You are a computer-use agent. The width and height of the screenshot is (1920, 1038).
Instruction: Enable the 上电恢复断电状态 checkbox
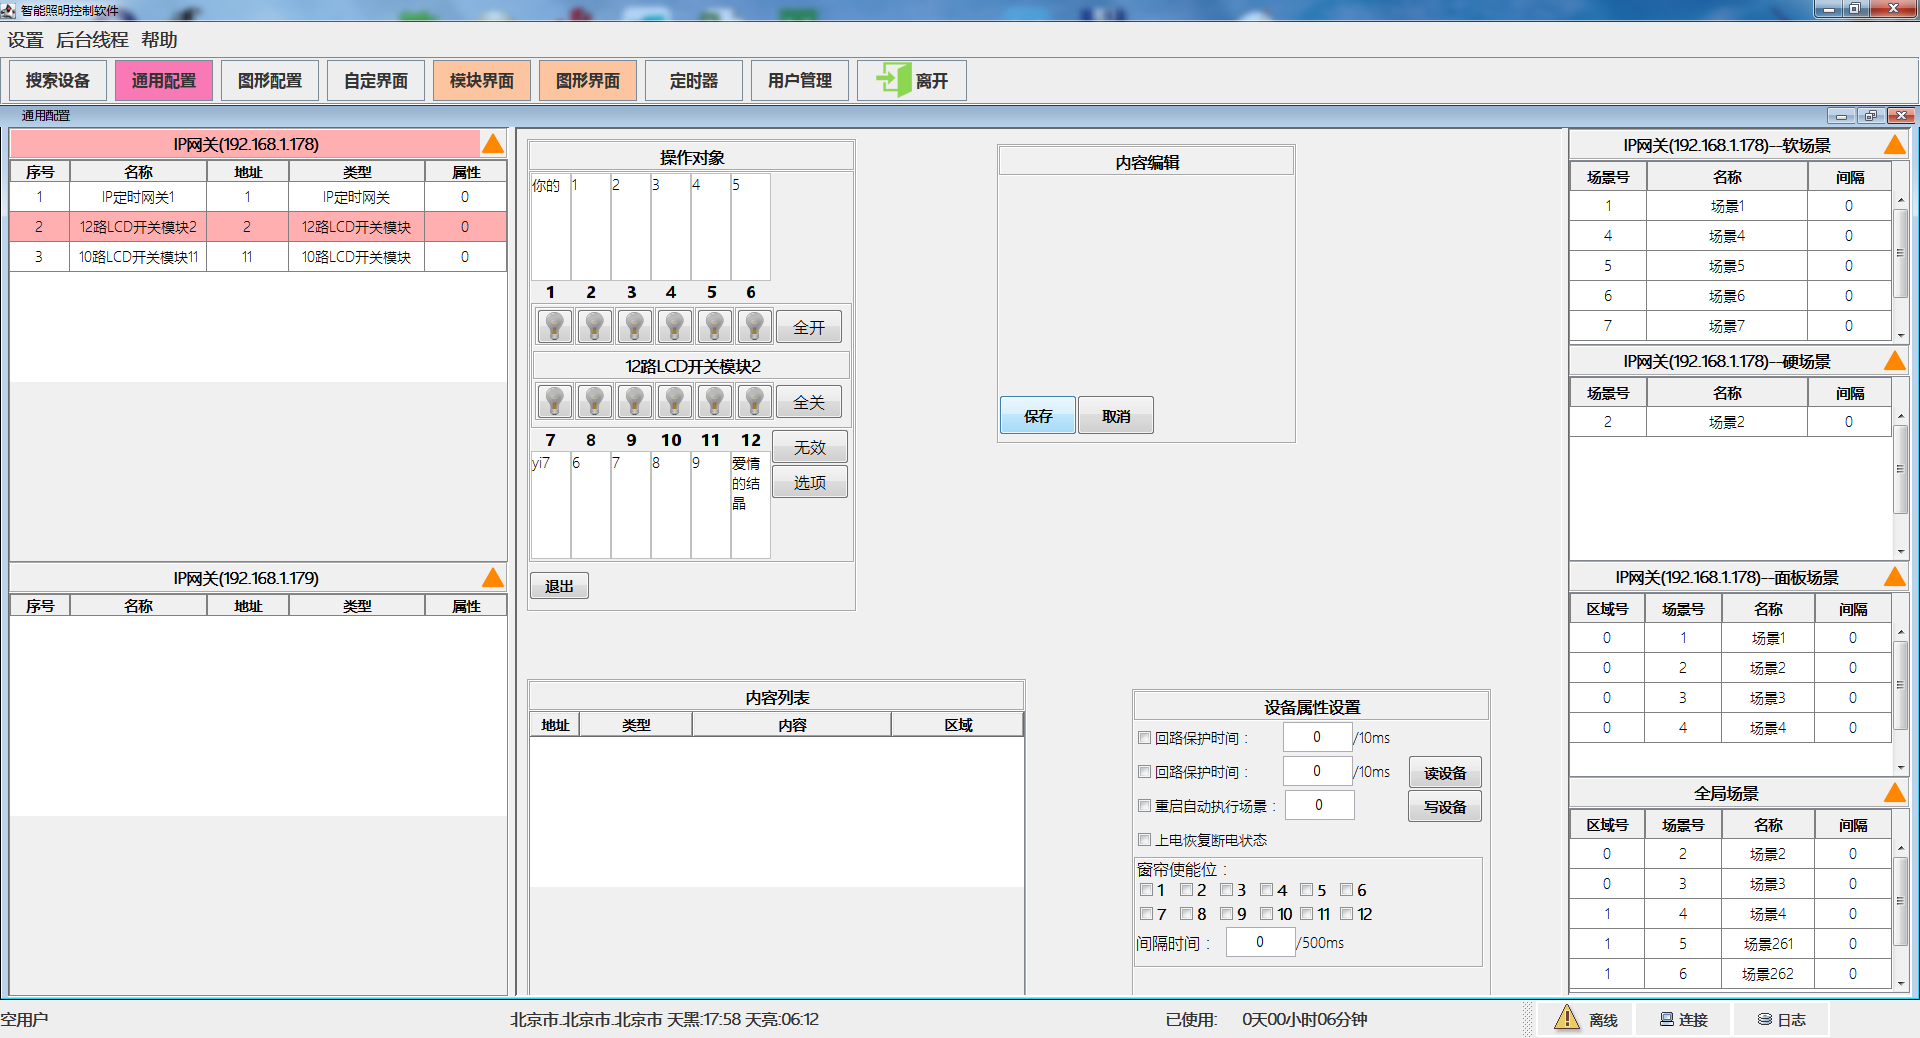pos(1145,840)
